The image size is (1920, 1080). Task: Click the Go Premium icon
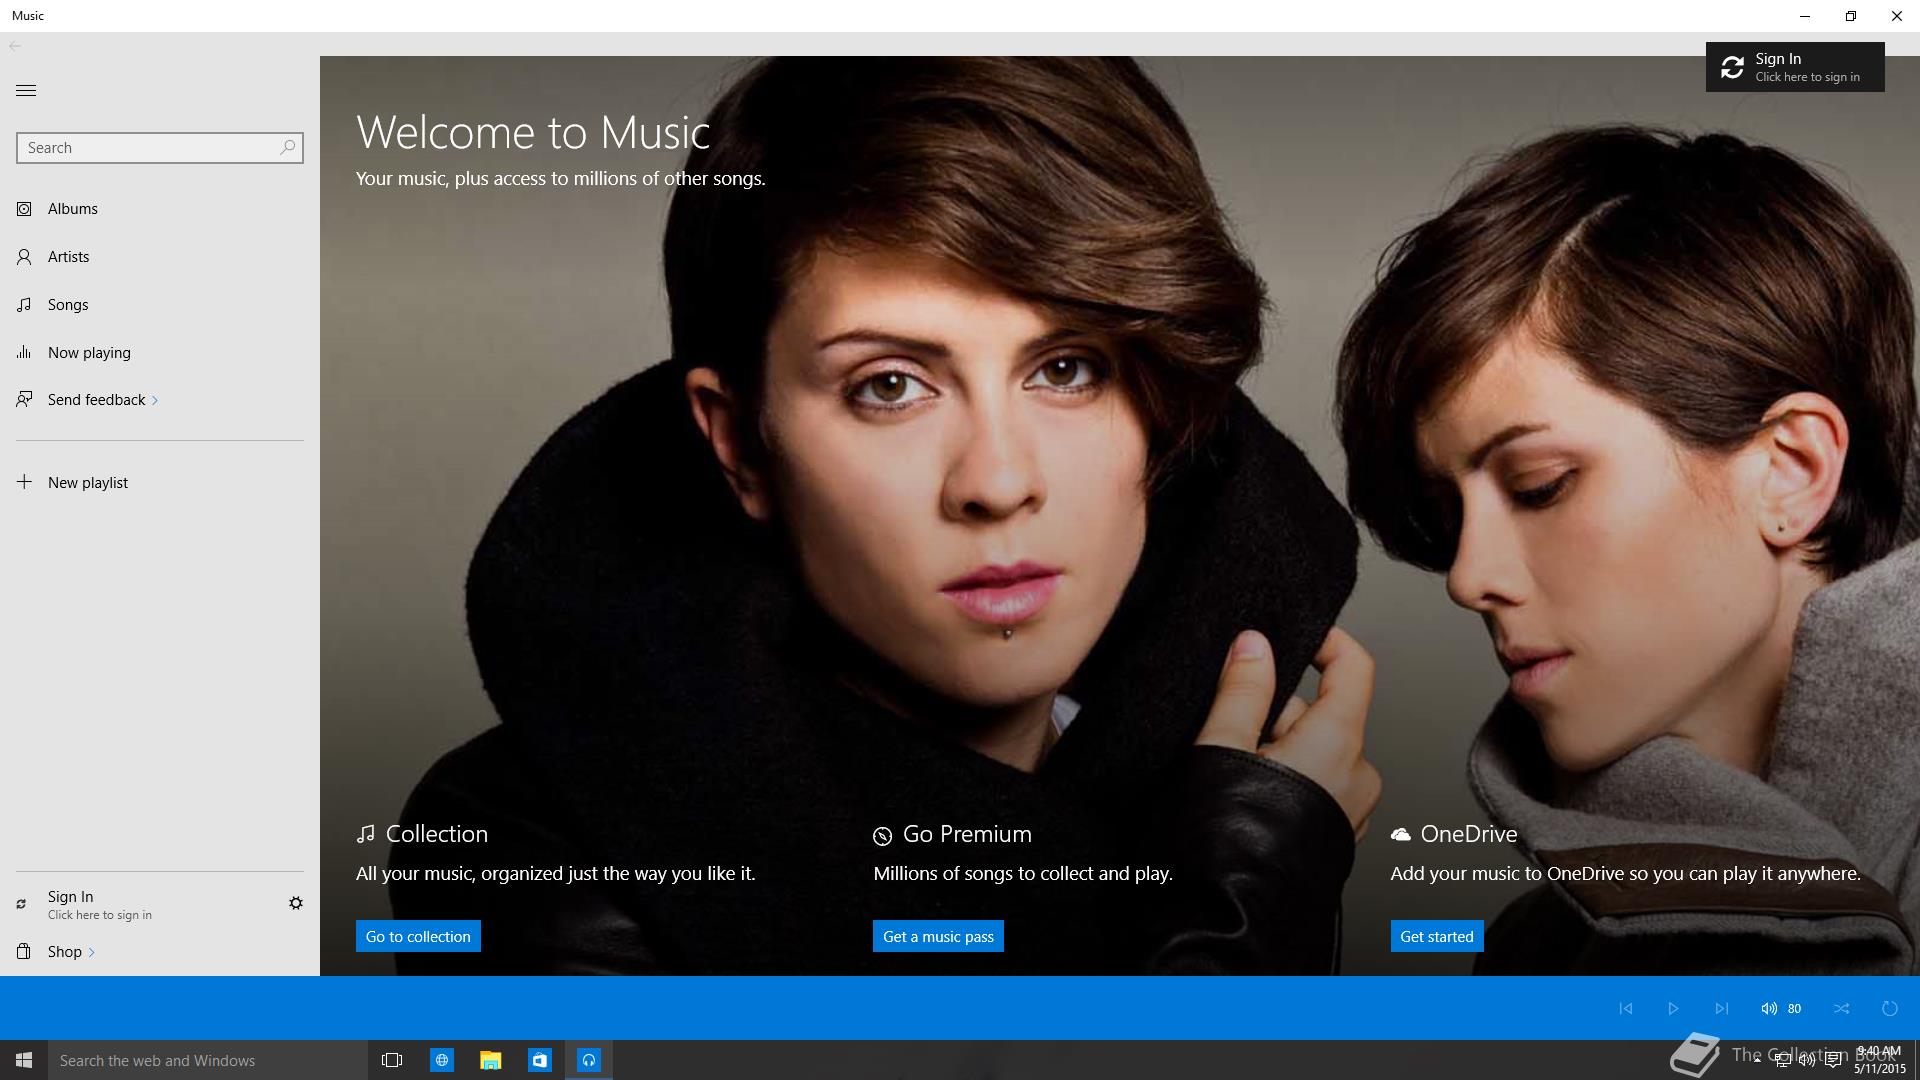pyautogui.click(x=882, y=836)
